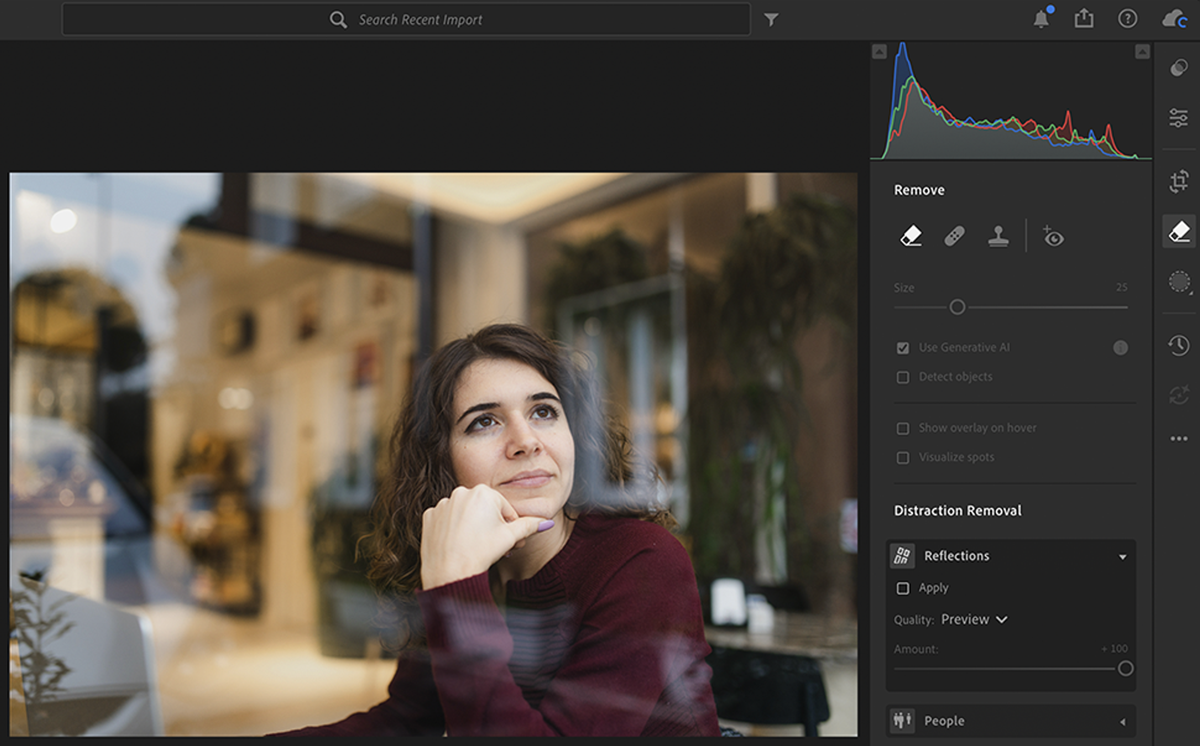Enable the Detect objects checkbox
Image resolution: width=1200 pixels, height=746 pixels.
[x=903, y=377]
